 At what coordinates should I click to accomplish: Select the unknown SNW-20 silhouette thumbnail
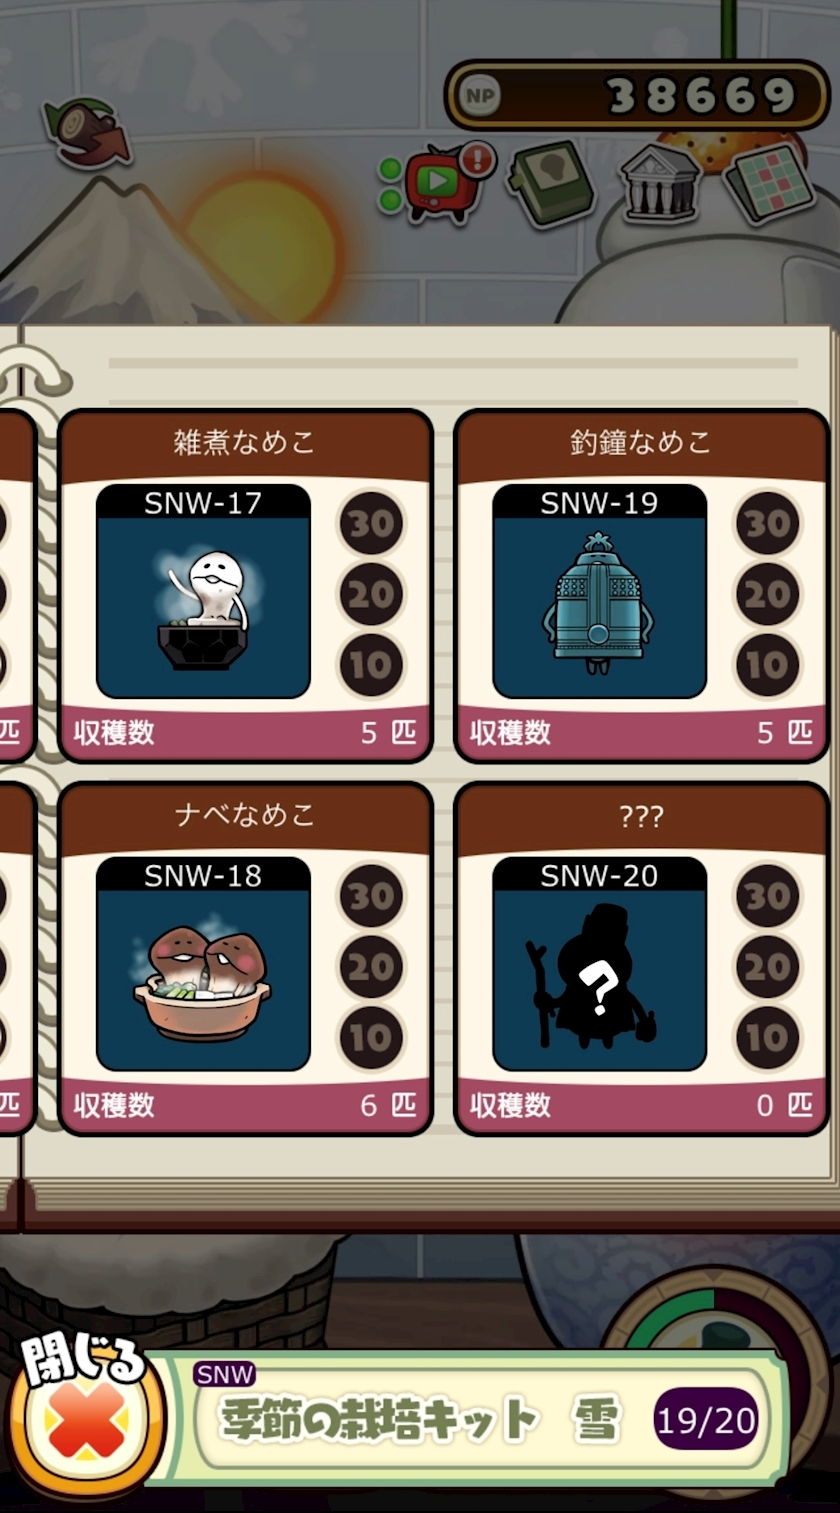click(599, 964)
